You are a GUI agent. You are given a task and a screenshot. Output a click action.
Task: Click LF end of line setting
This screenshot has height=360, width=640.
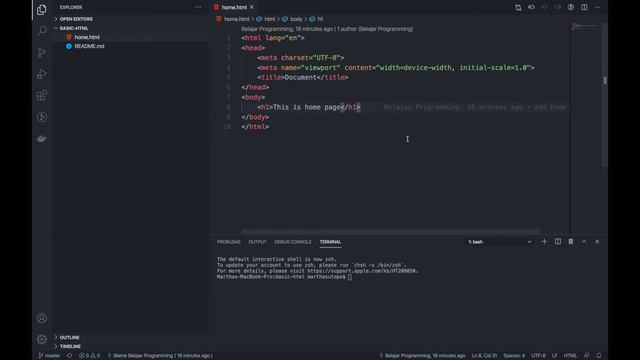click(555, 356)
